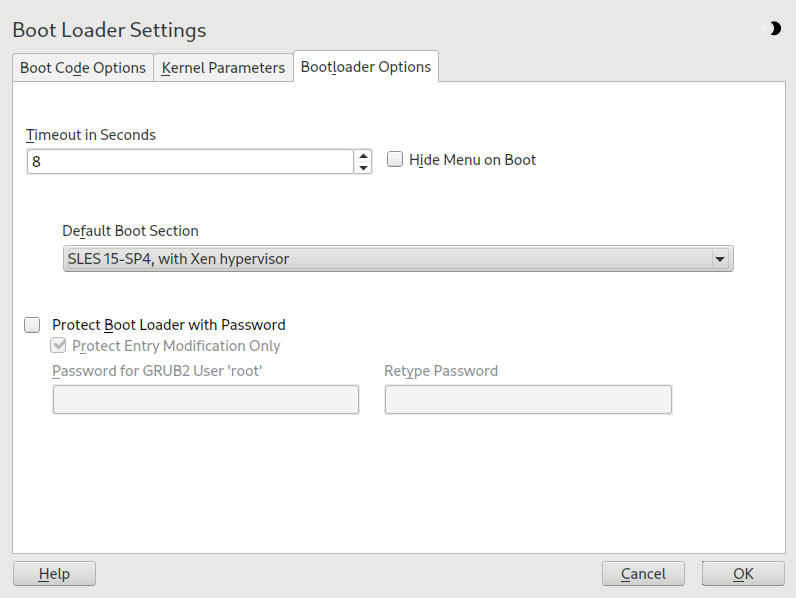Select the Bootloader Options tab
The width and height of the screenshot is (796, 598).
[366, 67]
